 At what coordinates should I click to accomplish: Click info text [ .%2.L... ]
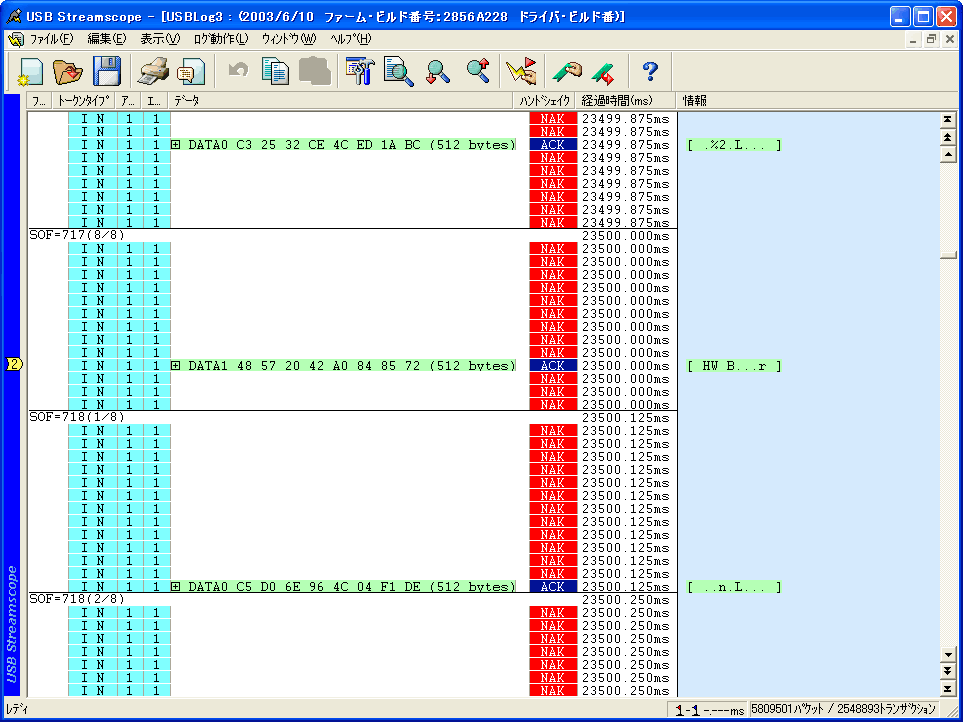734,145
